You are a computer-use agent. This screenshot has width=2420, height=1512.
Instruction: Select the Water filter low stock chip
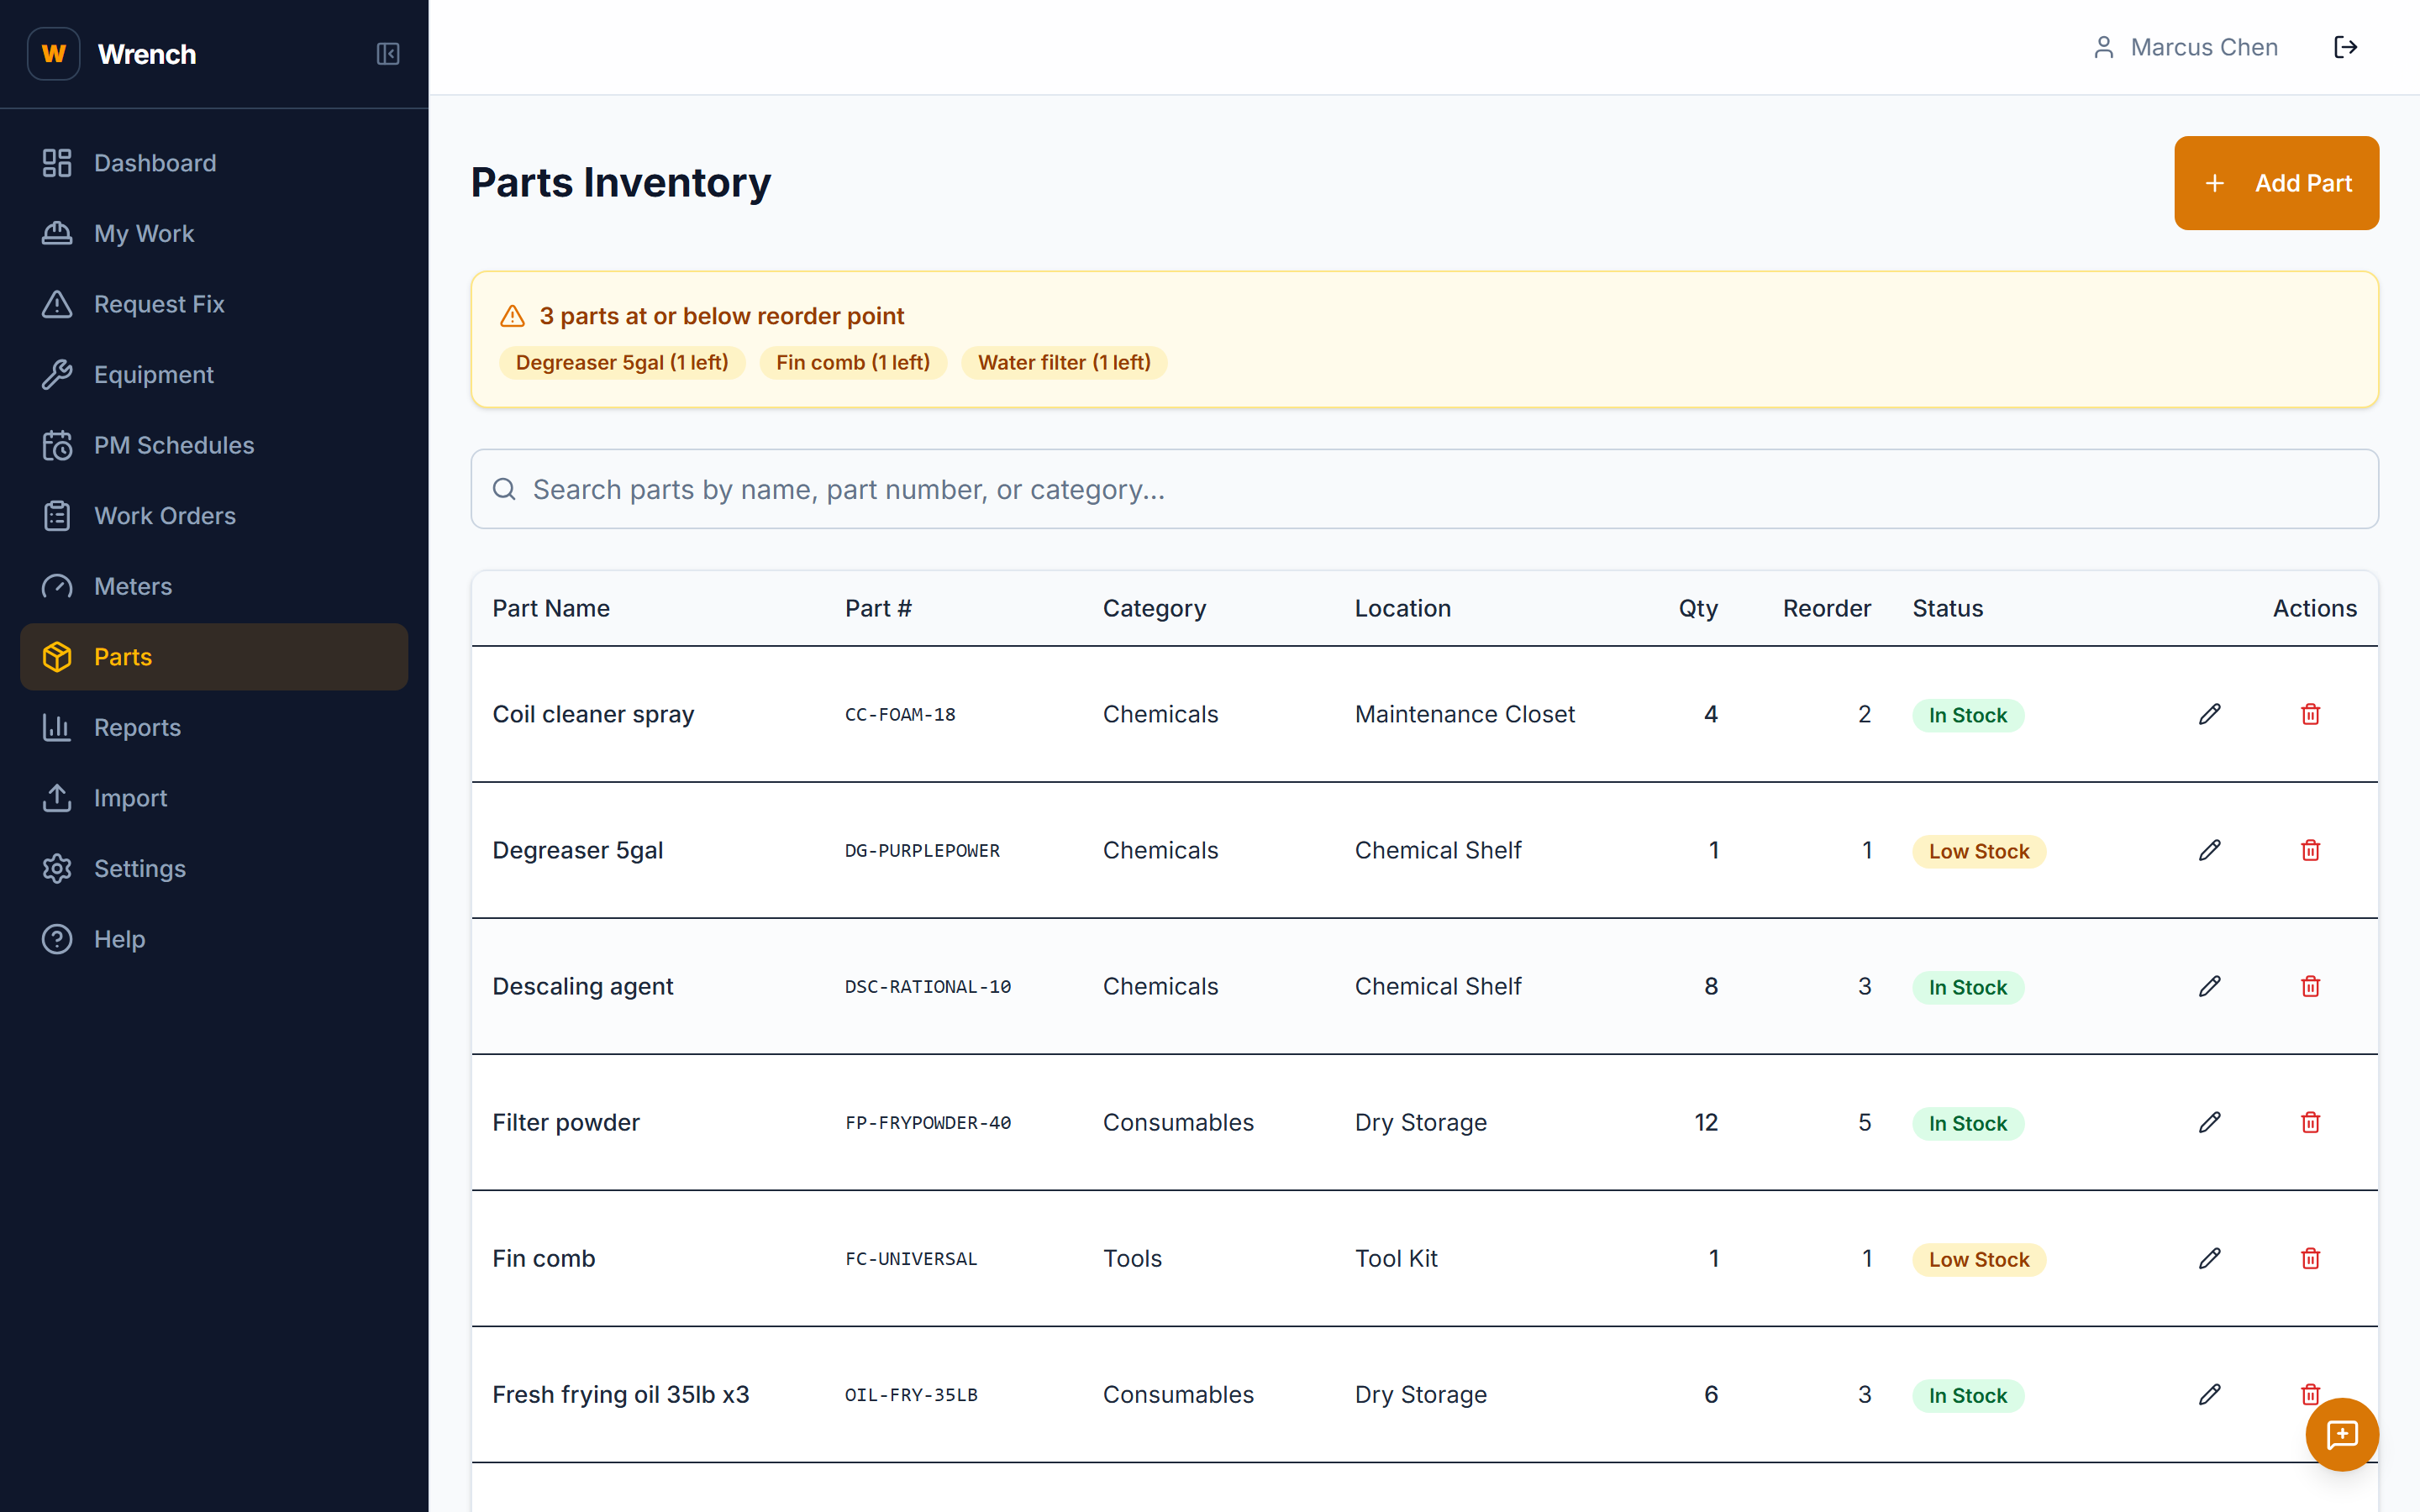pos(1064,362)
